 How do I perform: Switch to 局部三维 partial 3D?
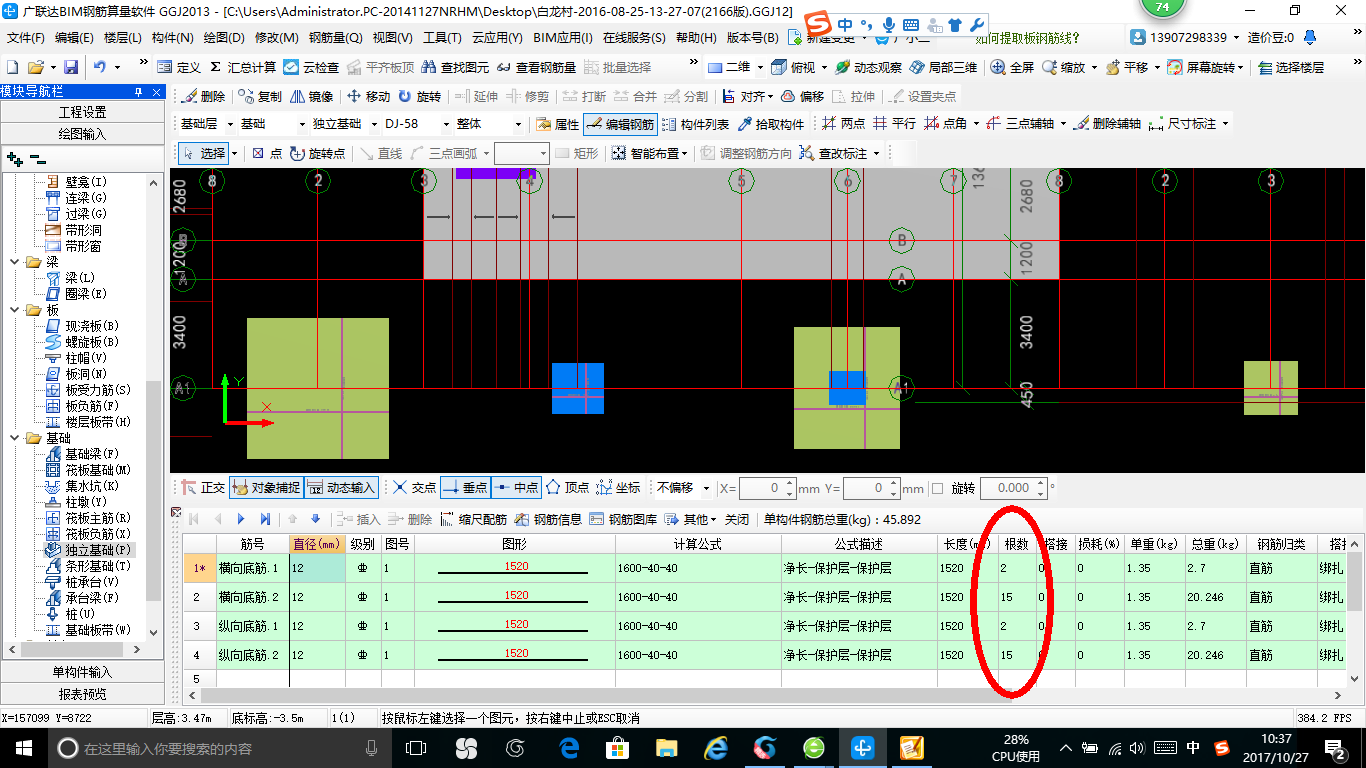click(x=943, y=67)
